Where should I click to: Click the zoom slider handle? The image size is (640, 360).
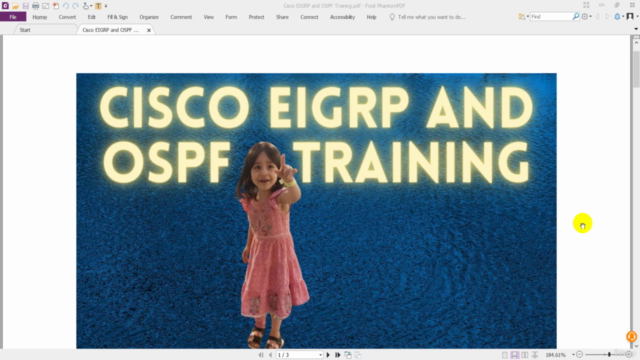tap(609, 355)
